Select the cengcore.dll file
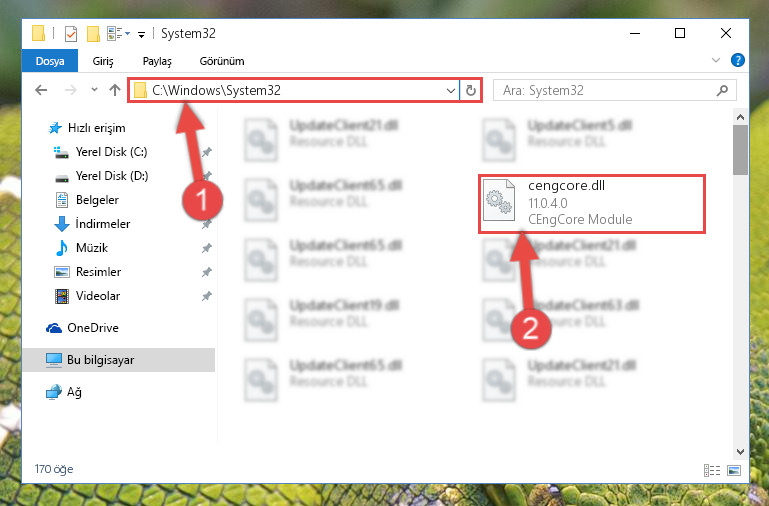Screen dimensions: 769x506 pyautogui.click(x=592, y=203)
